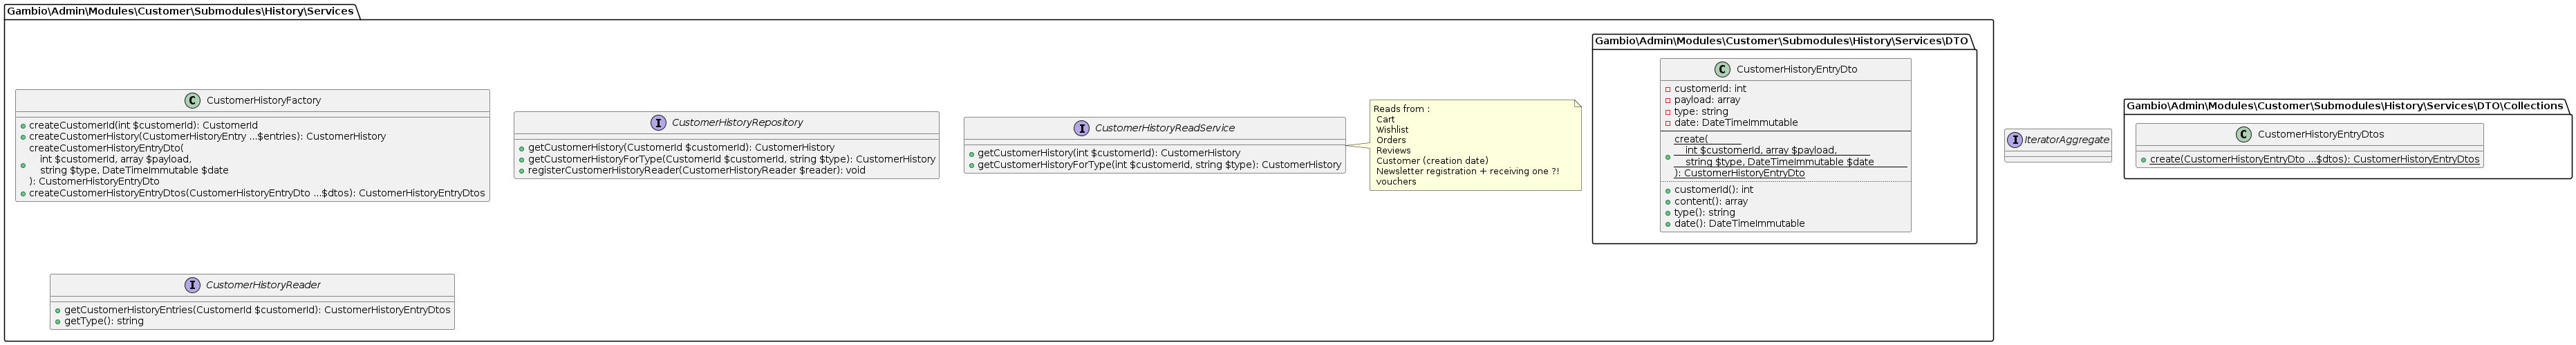
Task: Click the CustomerHistoryFactory class icon
Action: (x=192, y=101)
